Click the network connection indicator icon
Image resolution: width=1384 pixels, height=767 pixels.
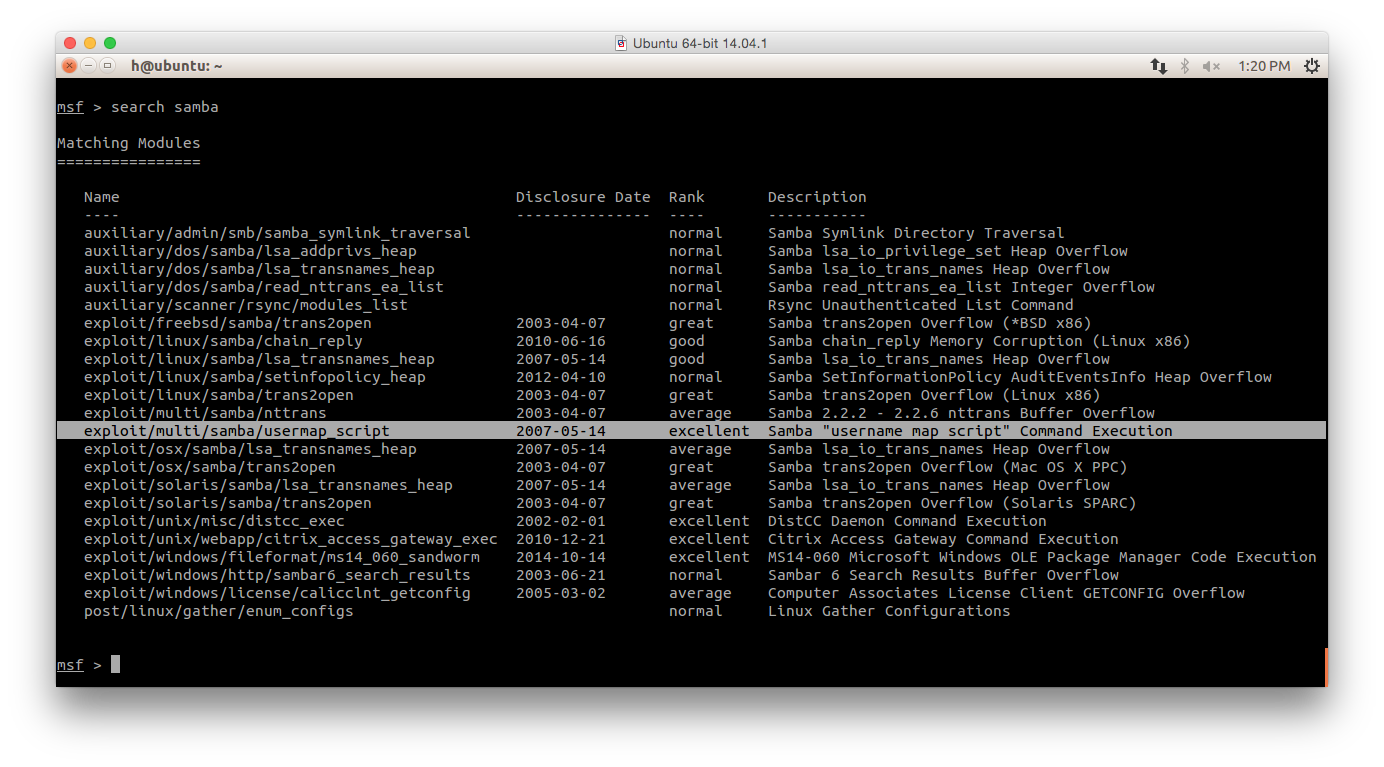1158,66
